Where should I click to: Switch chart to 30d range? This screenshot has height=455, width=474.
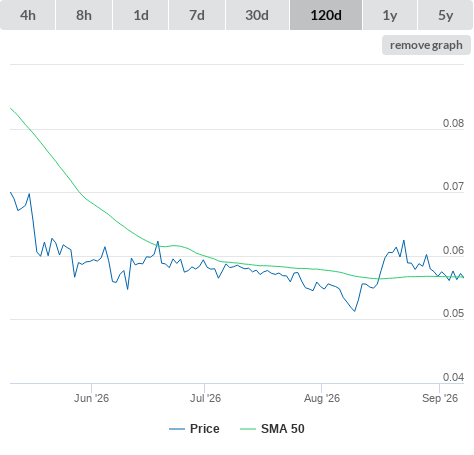click(257, 15)
